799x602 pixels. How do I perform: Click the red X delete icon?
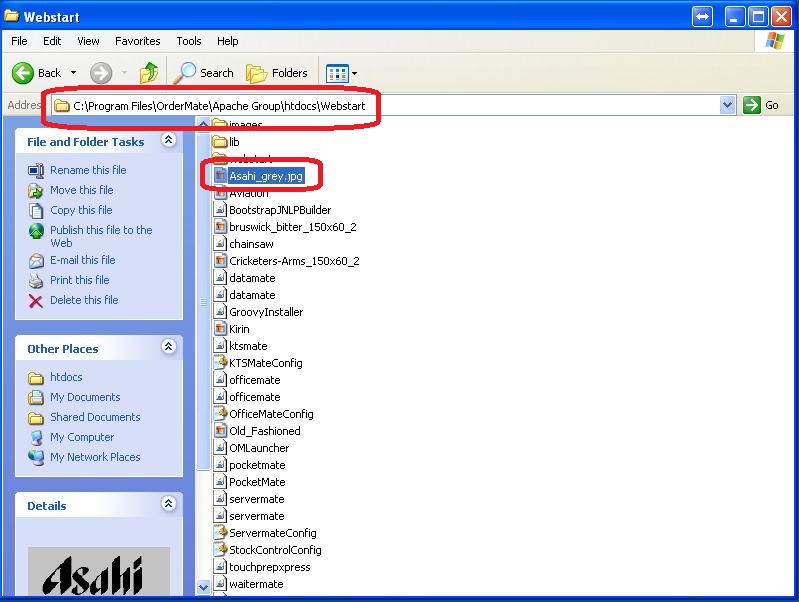[x=36, y=301]
